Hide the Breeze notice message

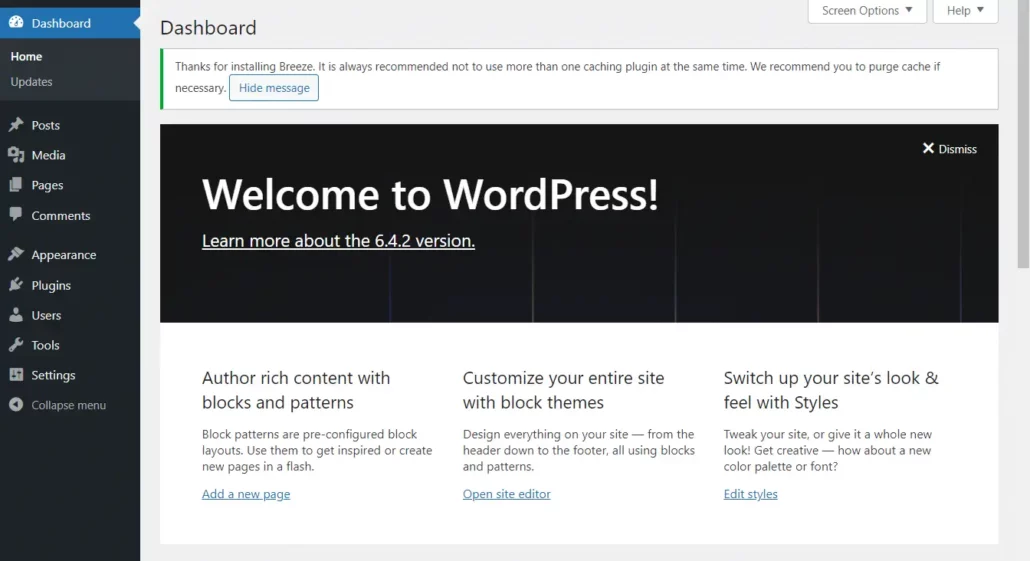coord(274,88)
